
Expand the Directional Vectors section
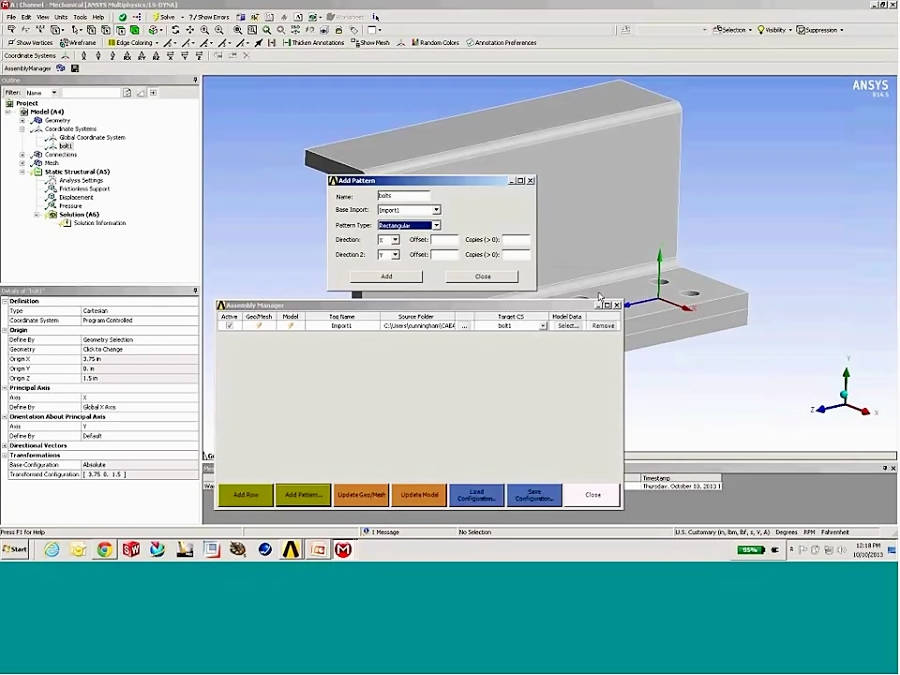coord(5,445)
